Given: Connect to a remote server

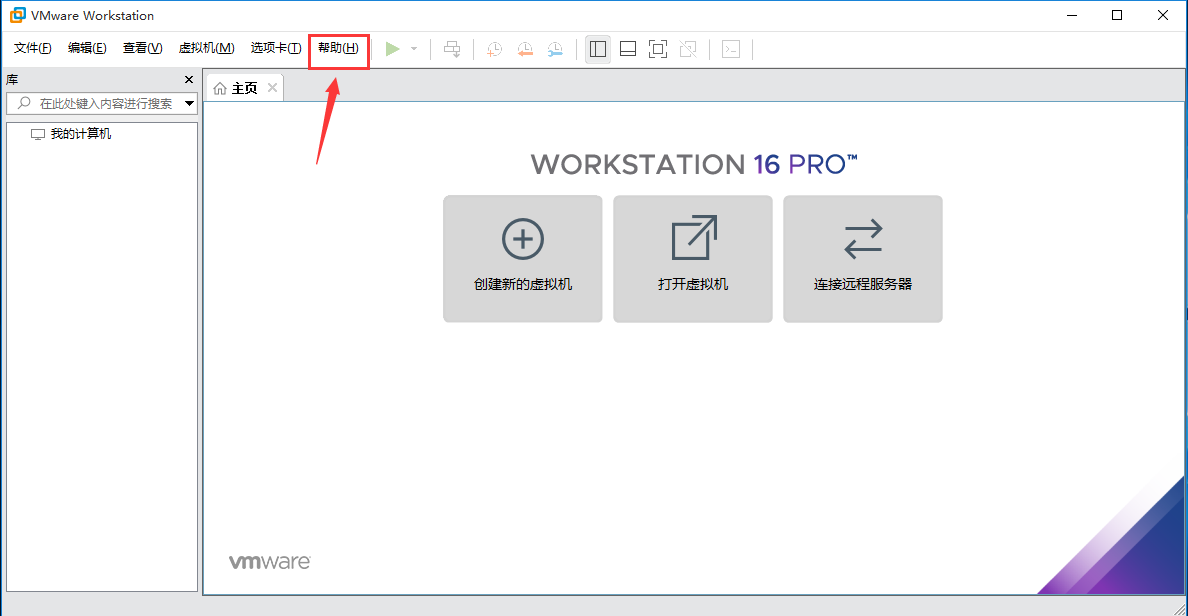Looking at the screenshot, I should tap(862, 258).
